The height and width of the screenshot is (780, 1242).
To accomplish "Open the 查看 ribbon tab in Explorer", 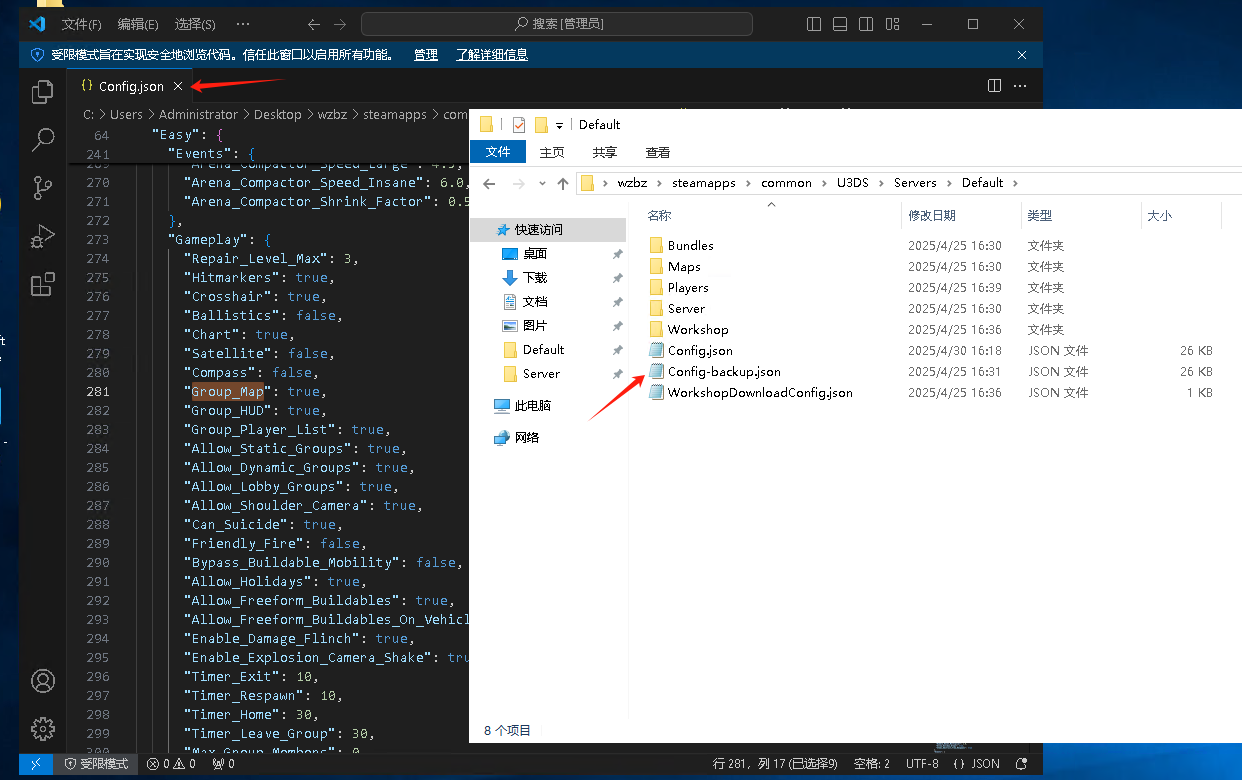I will click(658, 152).
